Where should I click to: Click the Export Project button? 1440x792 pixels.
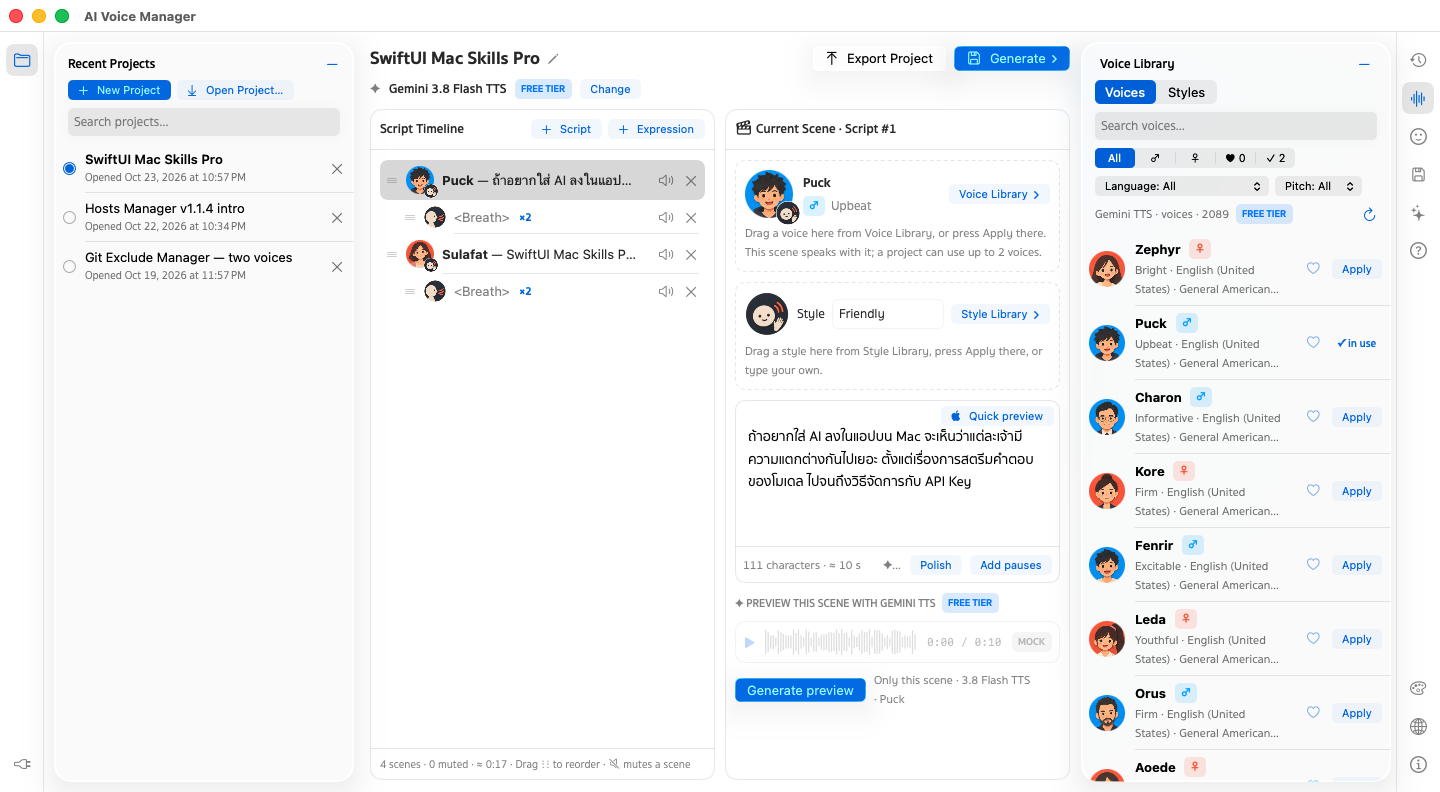pyautogui.click(x=879, y=58)
